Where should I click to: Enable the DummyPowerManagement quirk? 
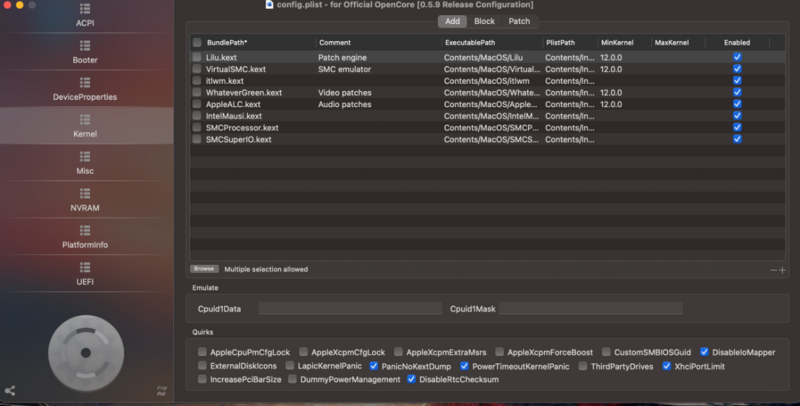[292, 379]
